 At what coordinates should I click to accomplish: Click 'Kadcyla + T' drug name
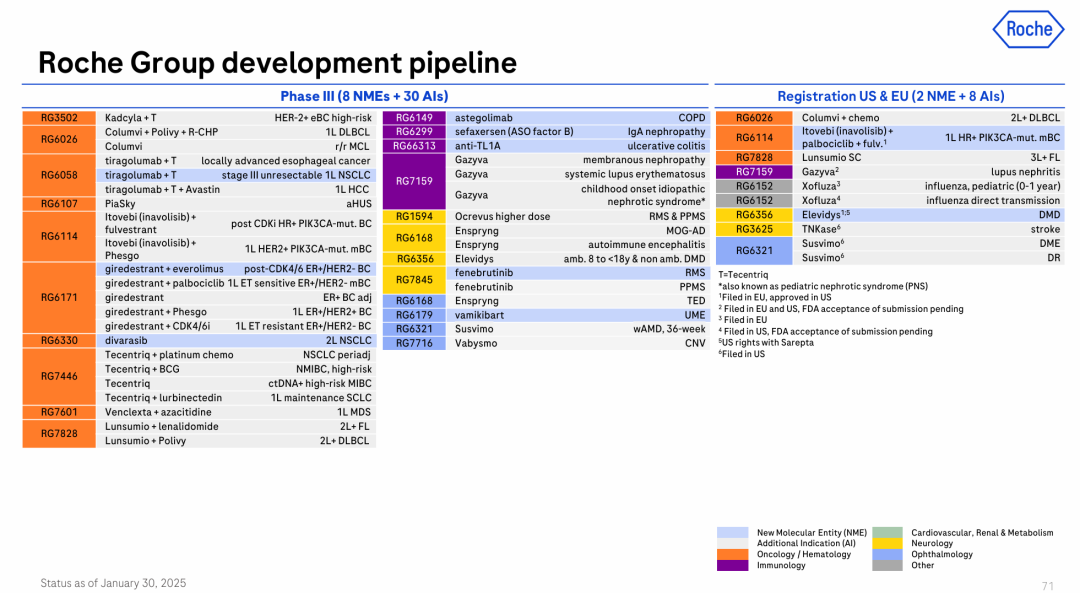pyautogui.click(x=130, y=118)
